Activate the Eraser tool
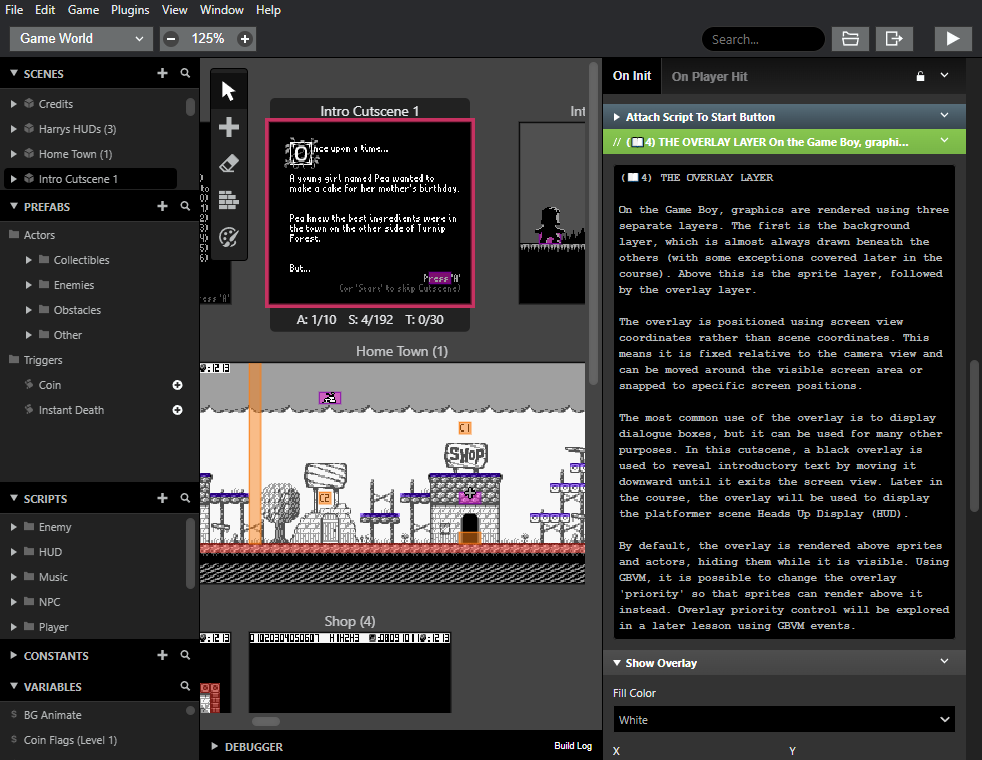The height and width of the screenshot is (760, 982). (x=229, y=164)
